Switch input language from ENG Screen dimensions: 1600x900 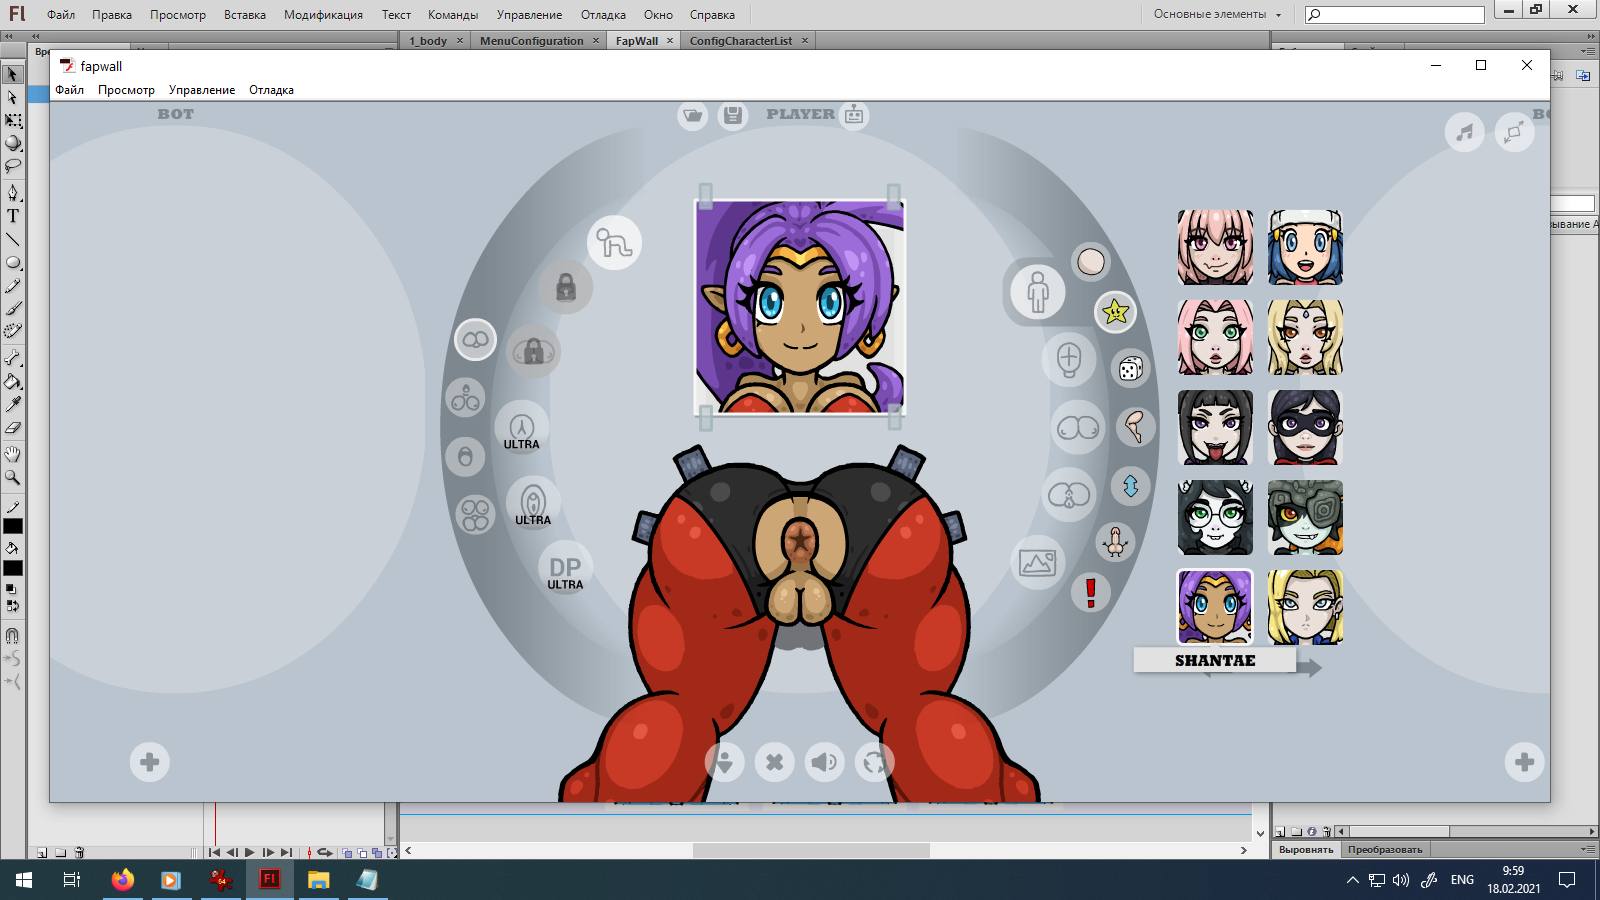[1462, 880]
